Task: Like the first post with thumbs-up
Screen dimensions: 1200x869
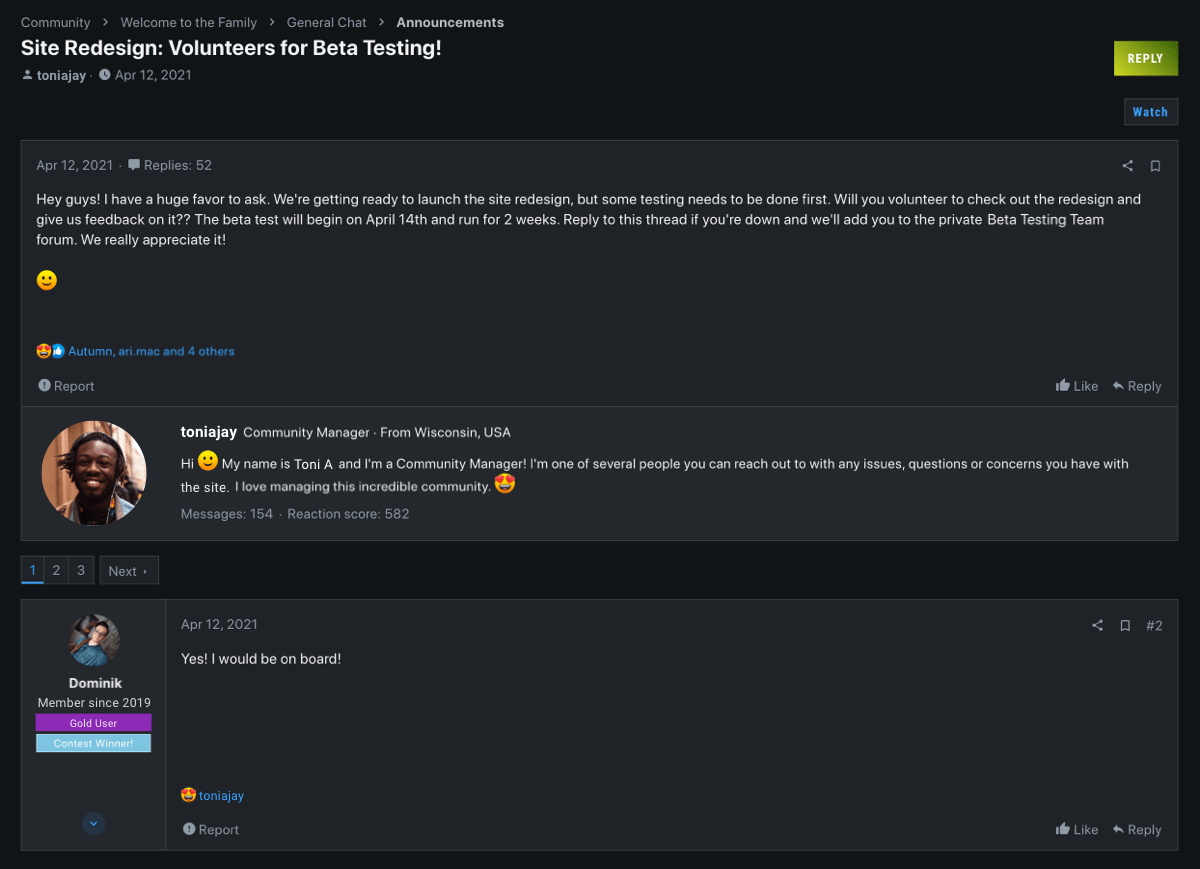Action: (x=1077, y=386)
